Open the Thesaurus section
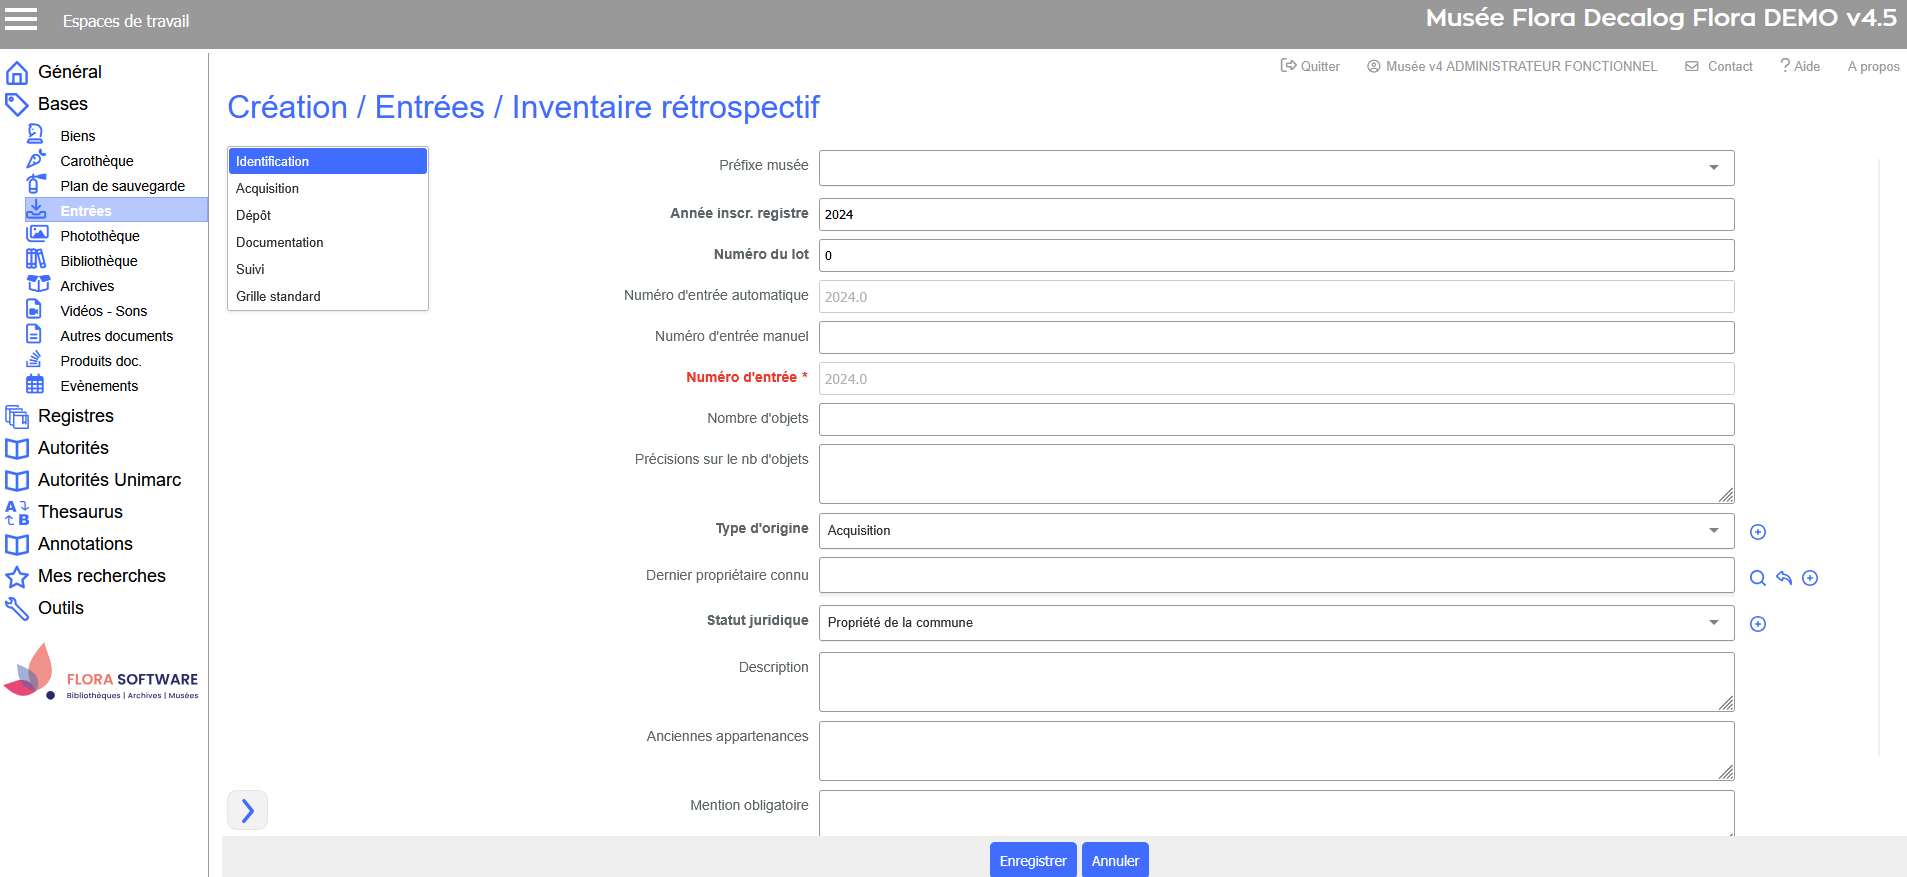Viewport: 1907px width, 877px height. (80, 512)
